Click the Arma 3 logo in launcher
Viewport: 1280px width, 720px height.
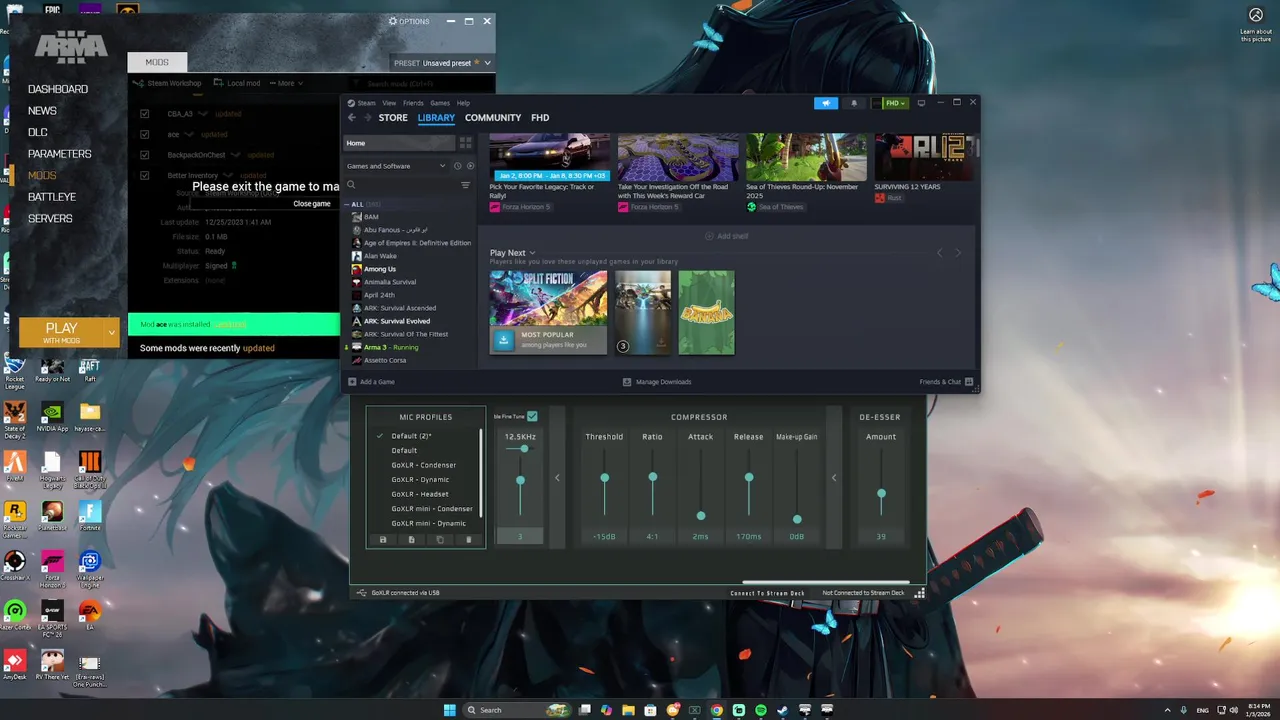coord(71,46)
